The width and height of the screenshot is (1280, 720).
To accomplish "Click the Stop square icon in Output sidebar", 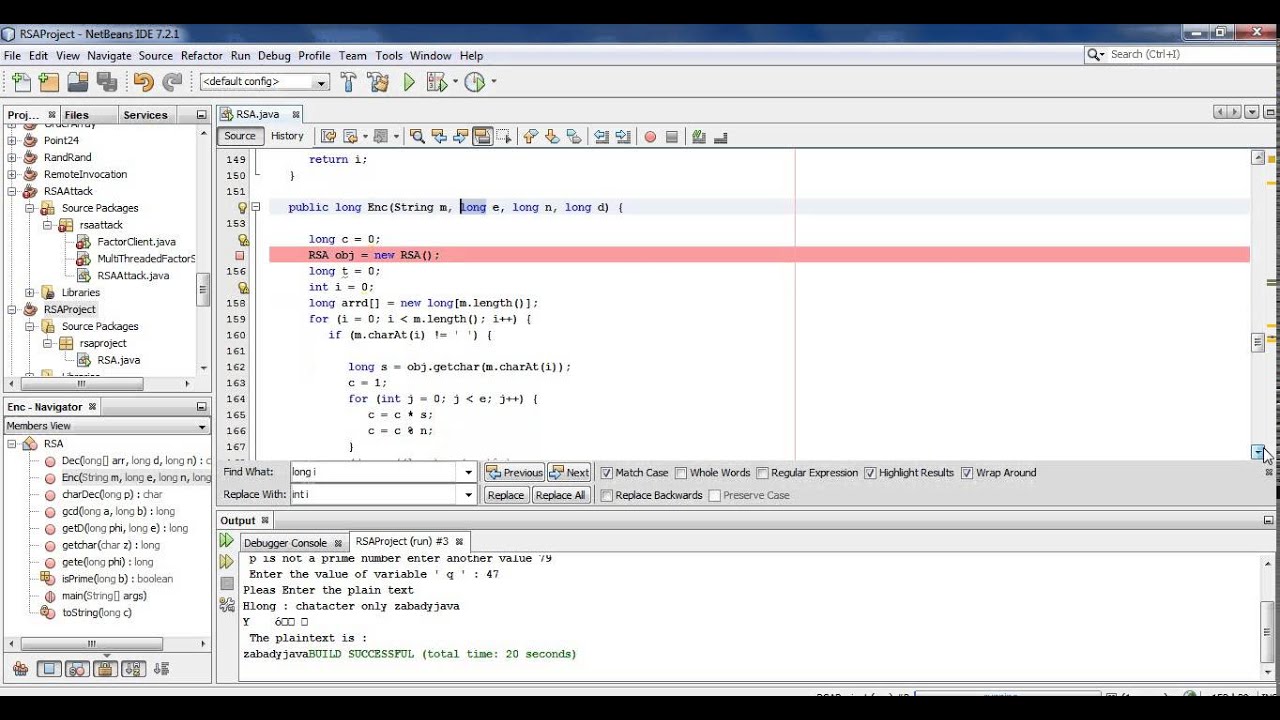I will [x=227, y=583].
